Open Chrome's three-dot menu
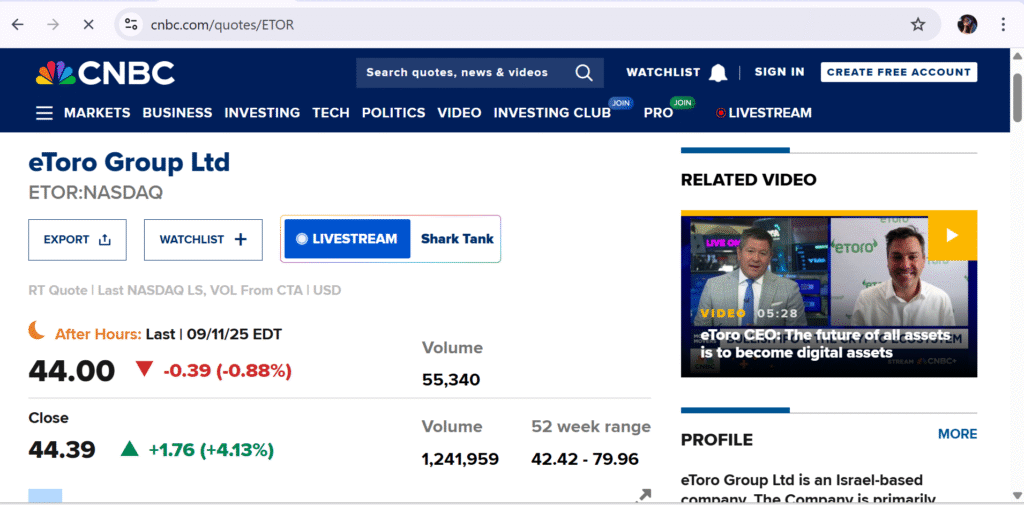 click(1003, 25)
